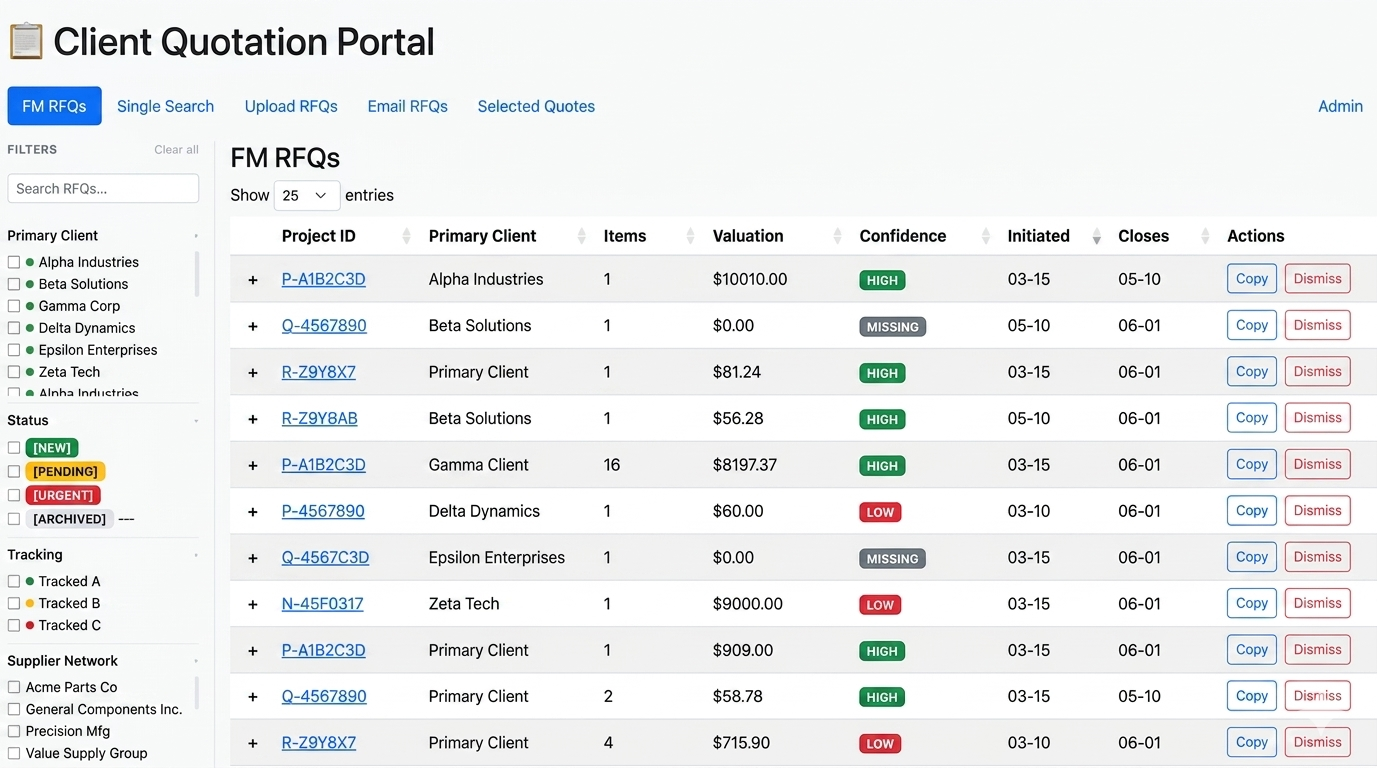Click the MISSING badge in Epsilon Enterprises row
This screenshot has width=1377, height=768.
pos(892,559)
